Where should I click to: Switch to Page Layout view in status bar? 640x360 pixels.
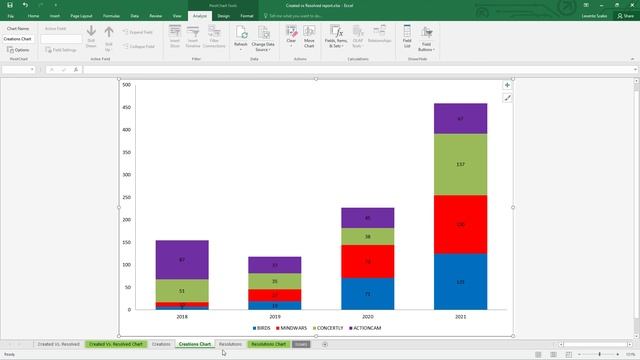[553, 355]
